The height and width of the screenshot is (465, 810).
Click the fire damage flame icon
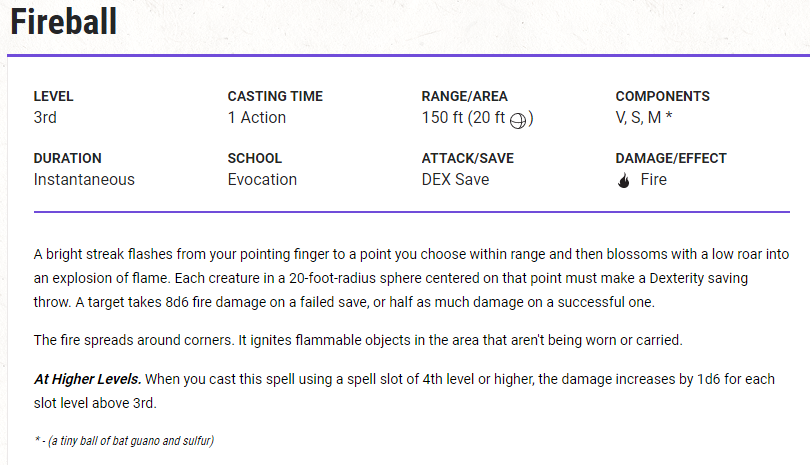(624, 181)
